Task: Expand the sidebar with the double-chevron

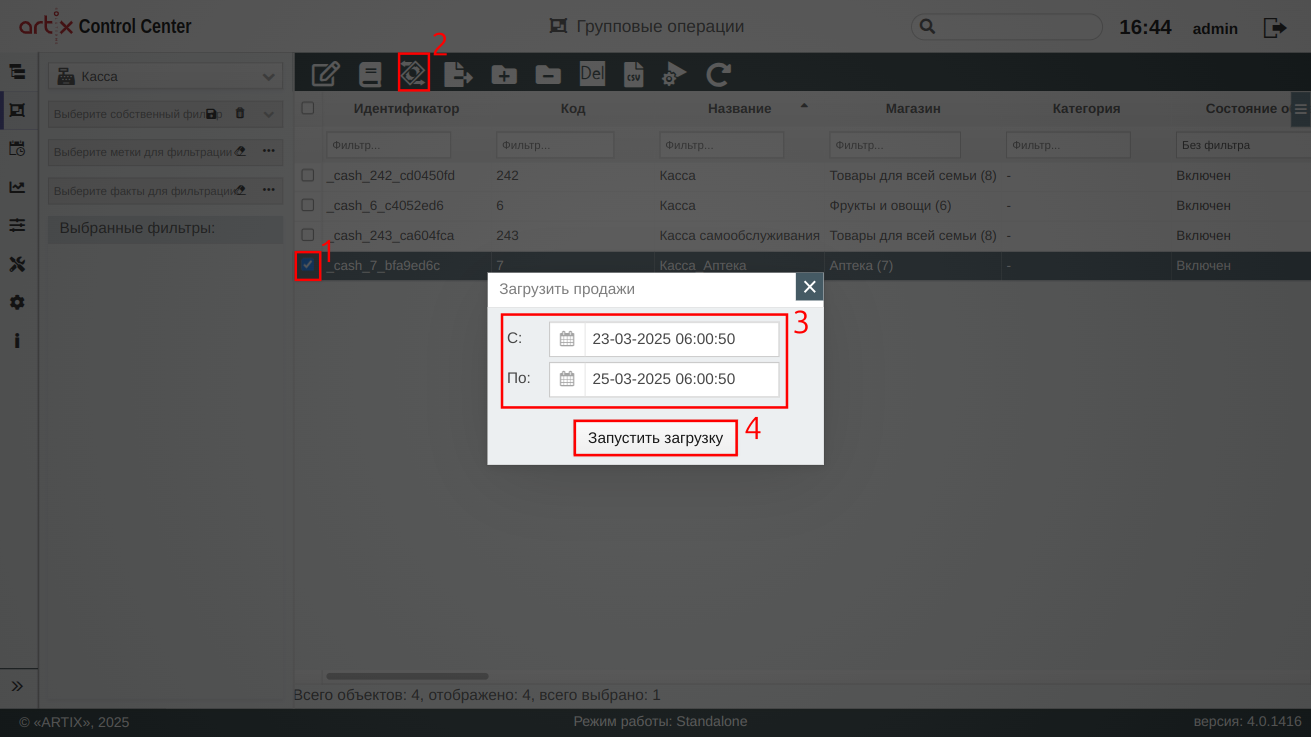Action: (17, 686)
